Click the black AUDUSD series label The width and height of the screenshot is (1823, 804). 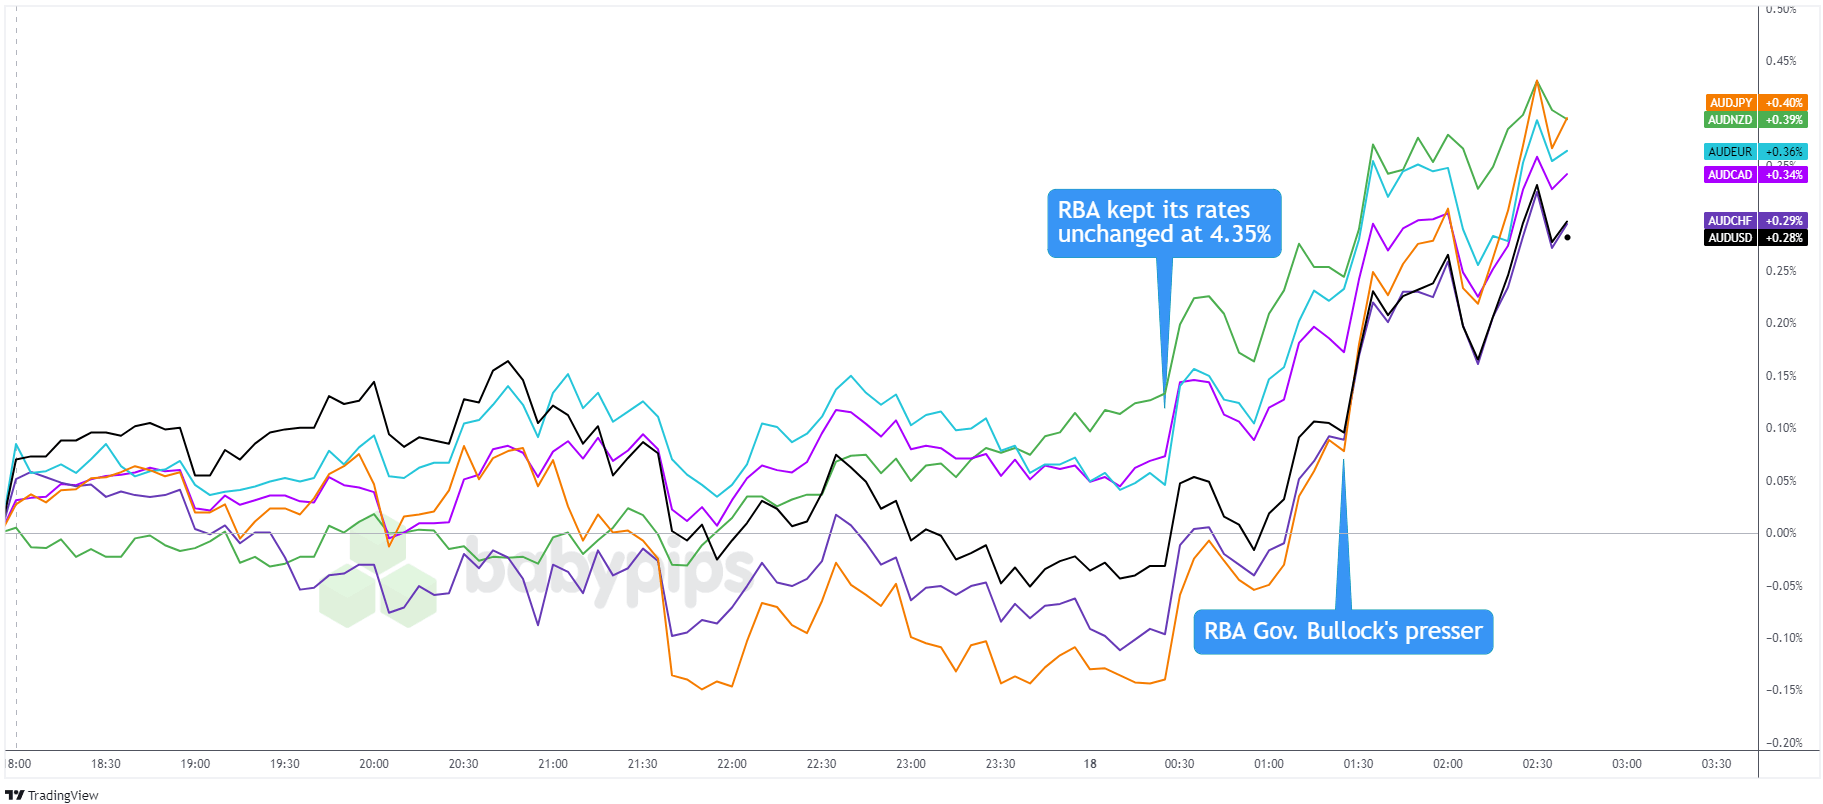click(x=1731, y=238)
